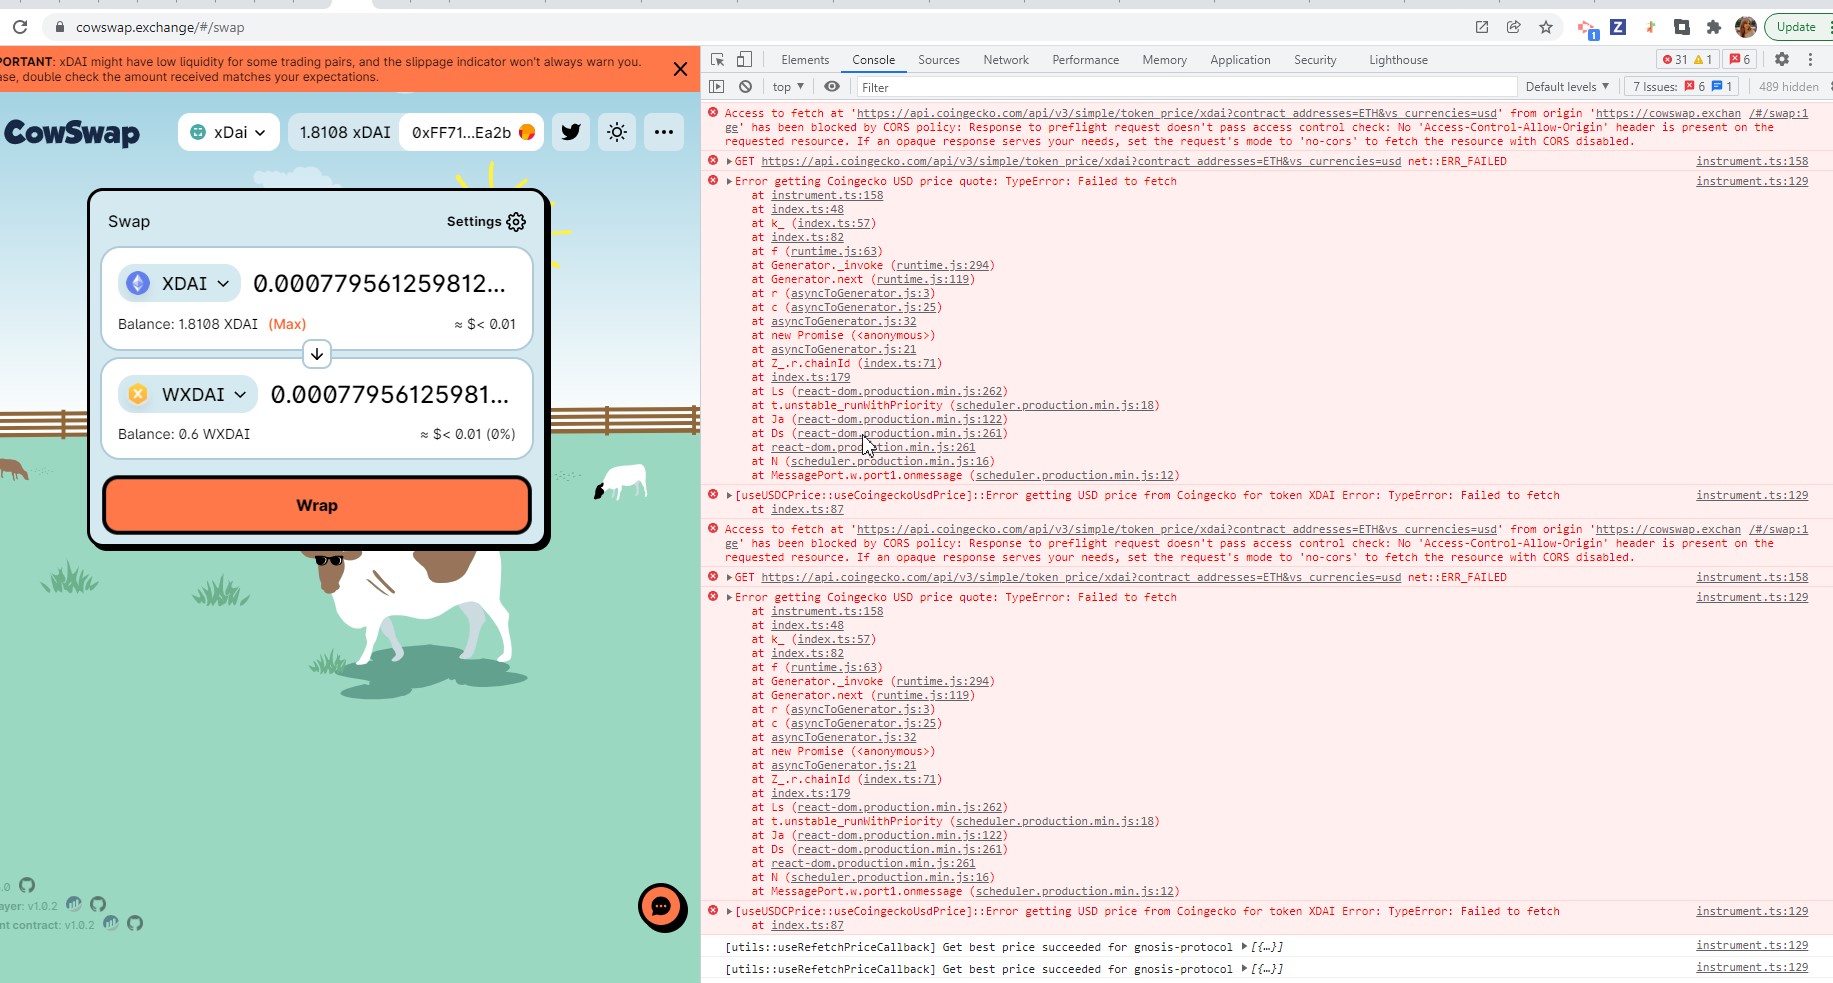
Task: Switch to the Elements tab
Action: tap(805, 60)
